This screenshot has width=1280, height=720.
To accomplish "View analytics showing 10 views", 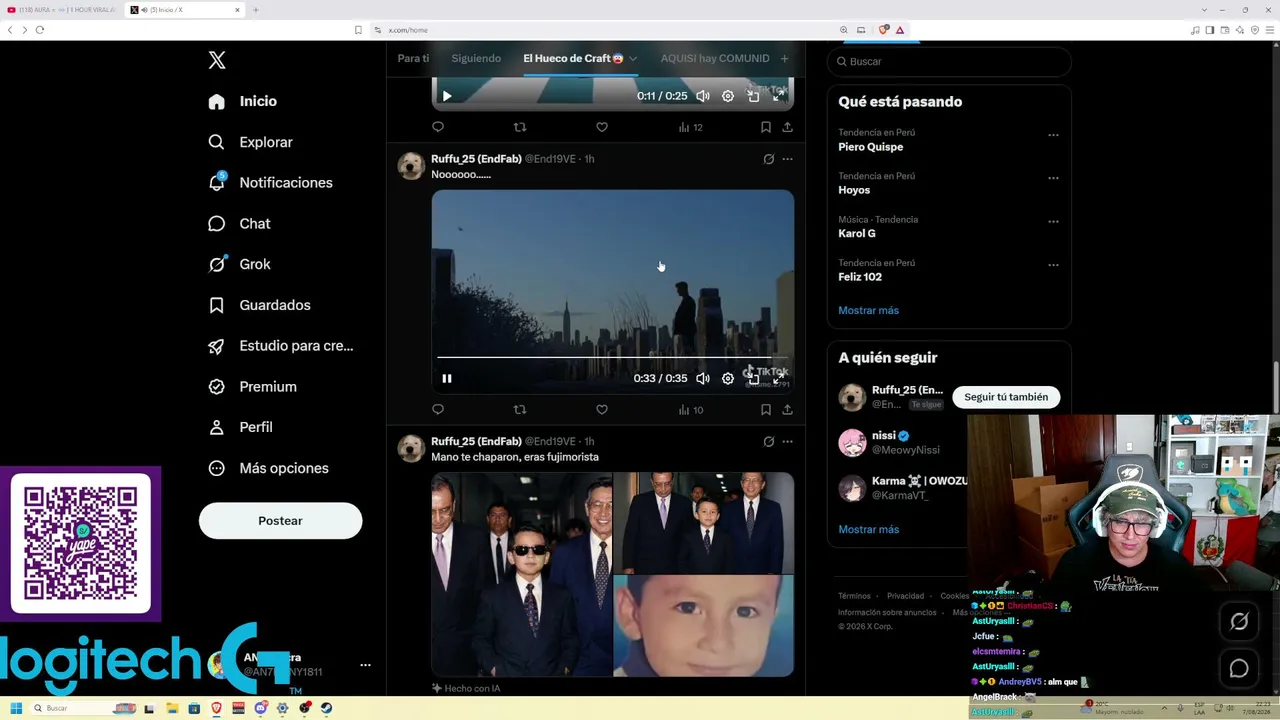I will coord(690,409).
